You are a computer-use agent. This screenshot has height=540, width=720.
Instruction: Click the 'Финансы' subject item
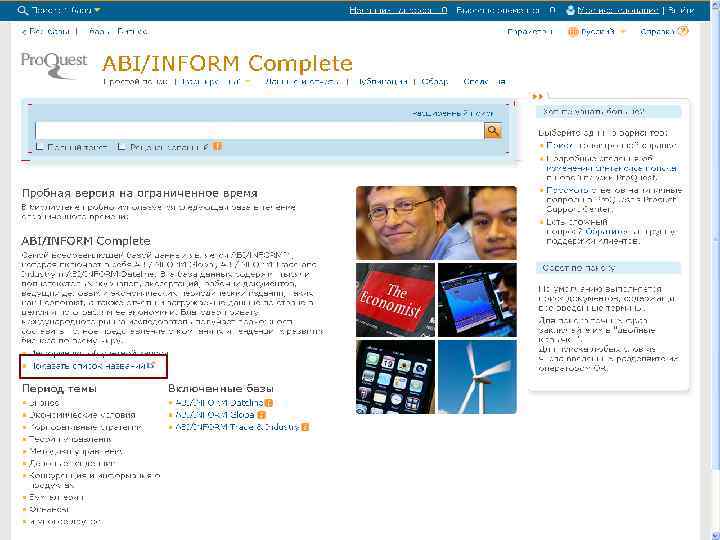pyautogui.click(x=50, y=509)
